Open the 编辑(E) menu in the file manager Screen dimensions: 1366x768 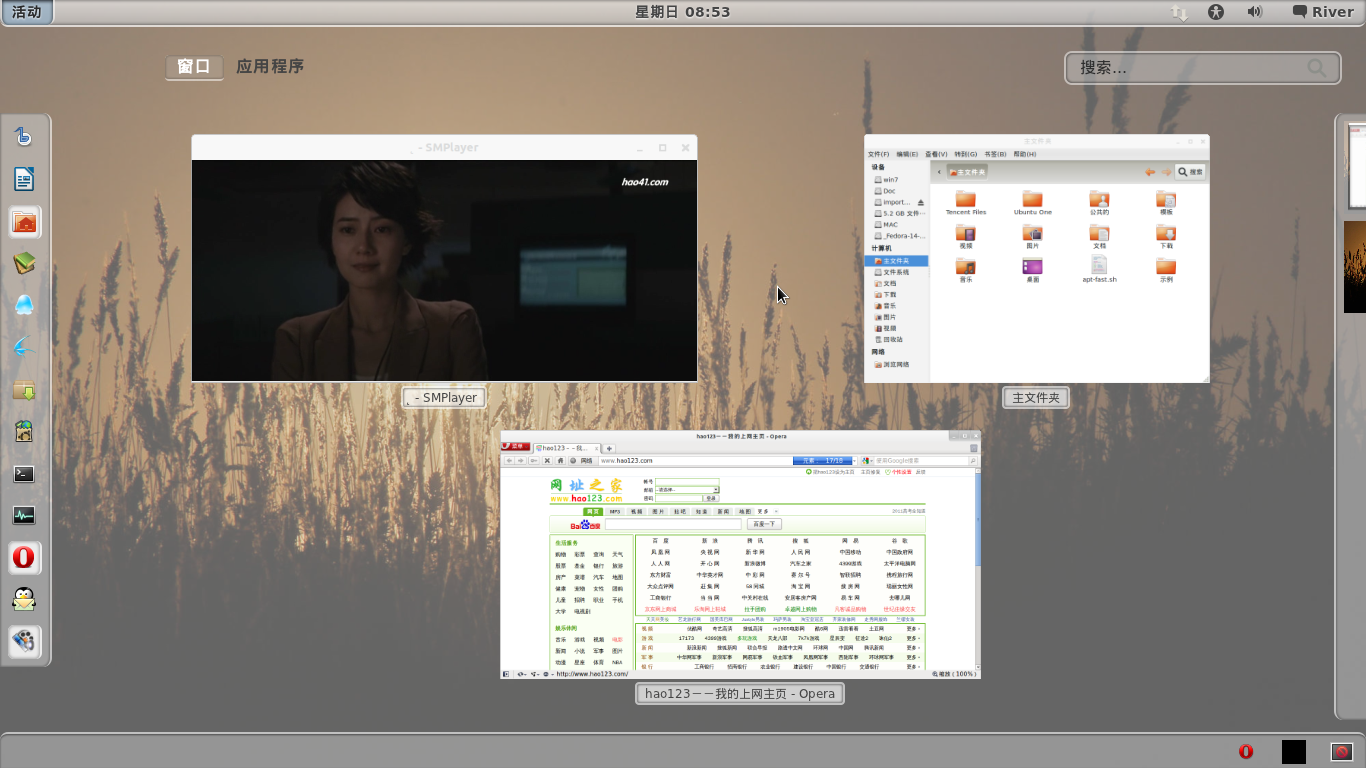[907, 154]
